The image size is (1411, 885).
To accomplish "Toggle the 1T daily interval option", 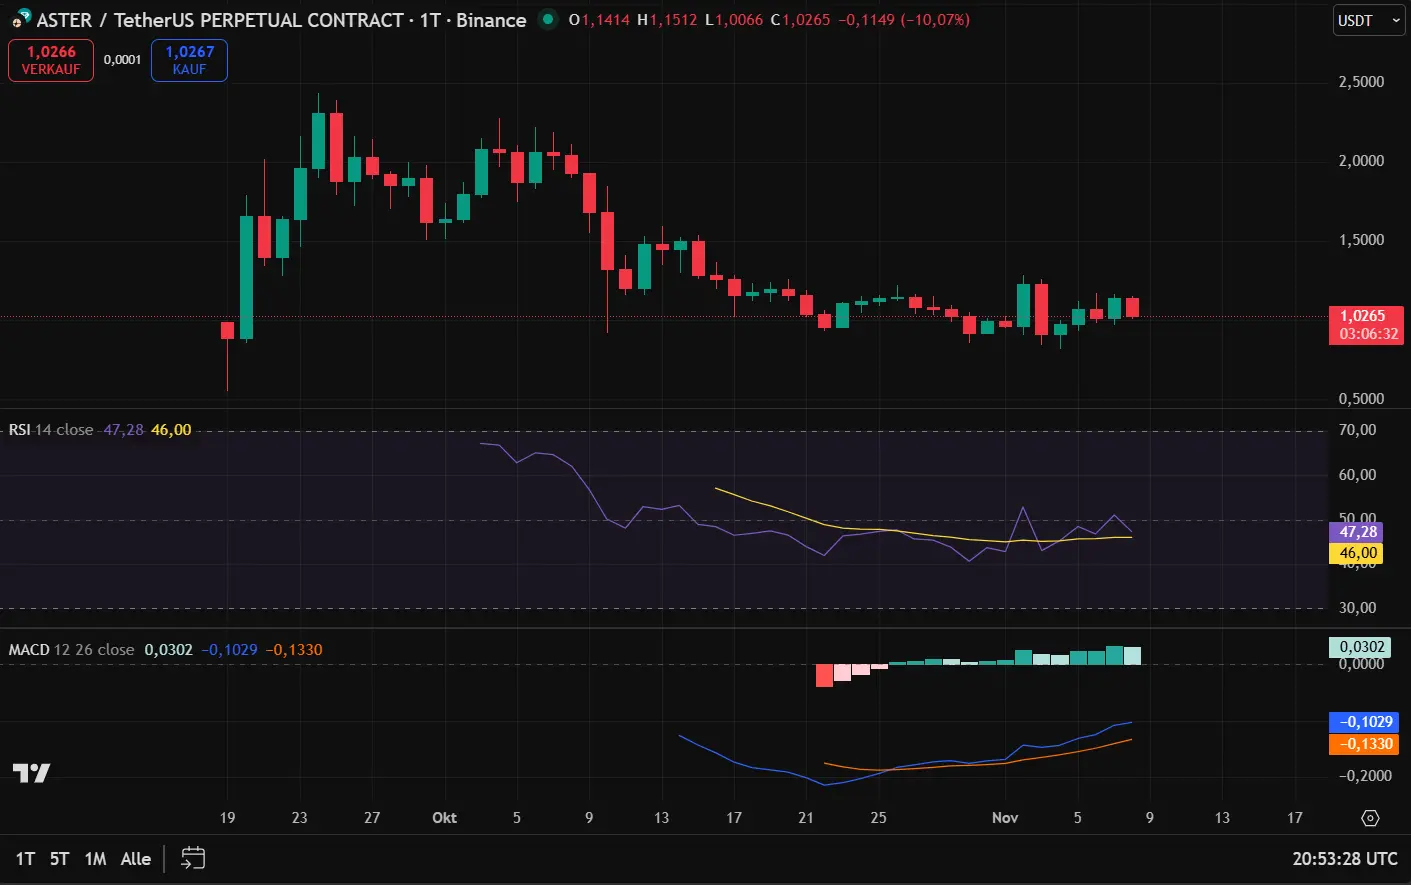I will click(x=25, y=858).
